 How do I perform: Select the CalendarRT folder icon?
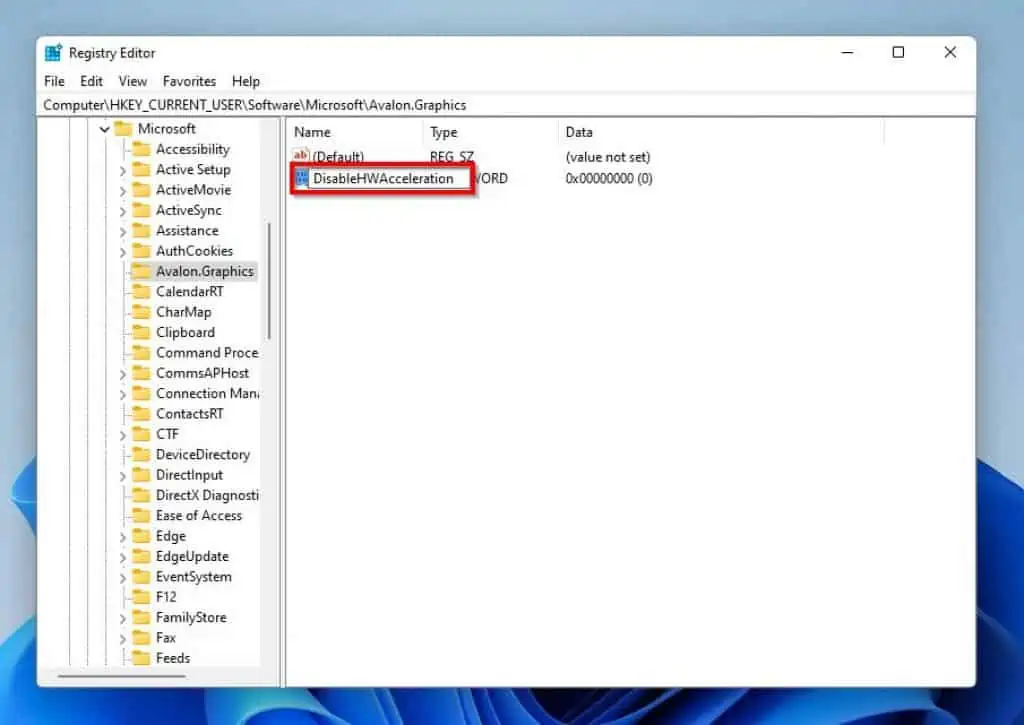tap(141, 291)
